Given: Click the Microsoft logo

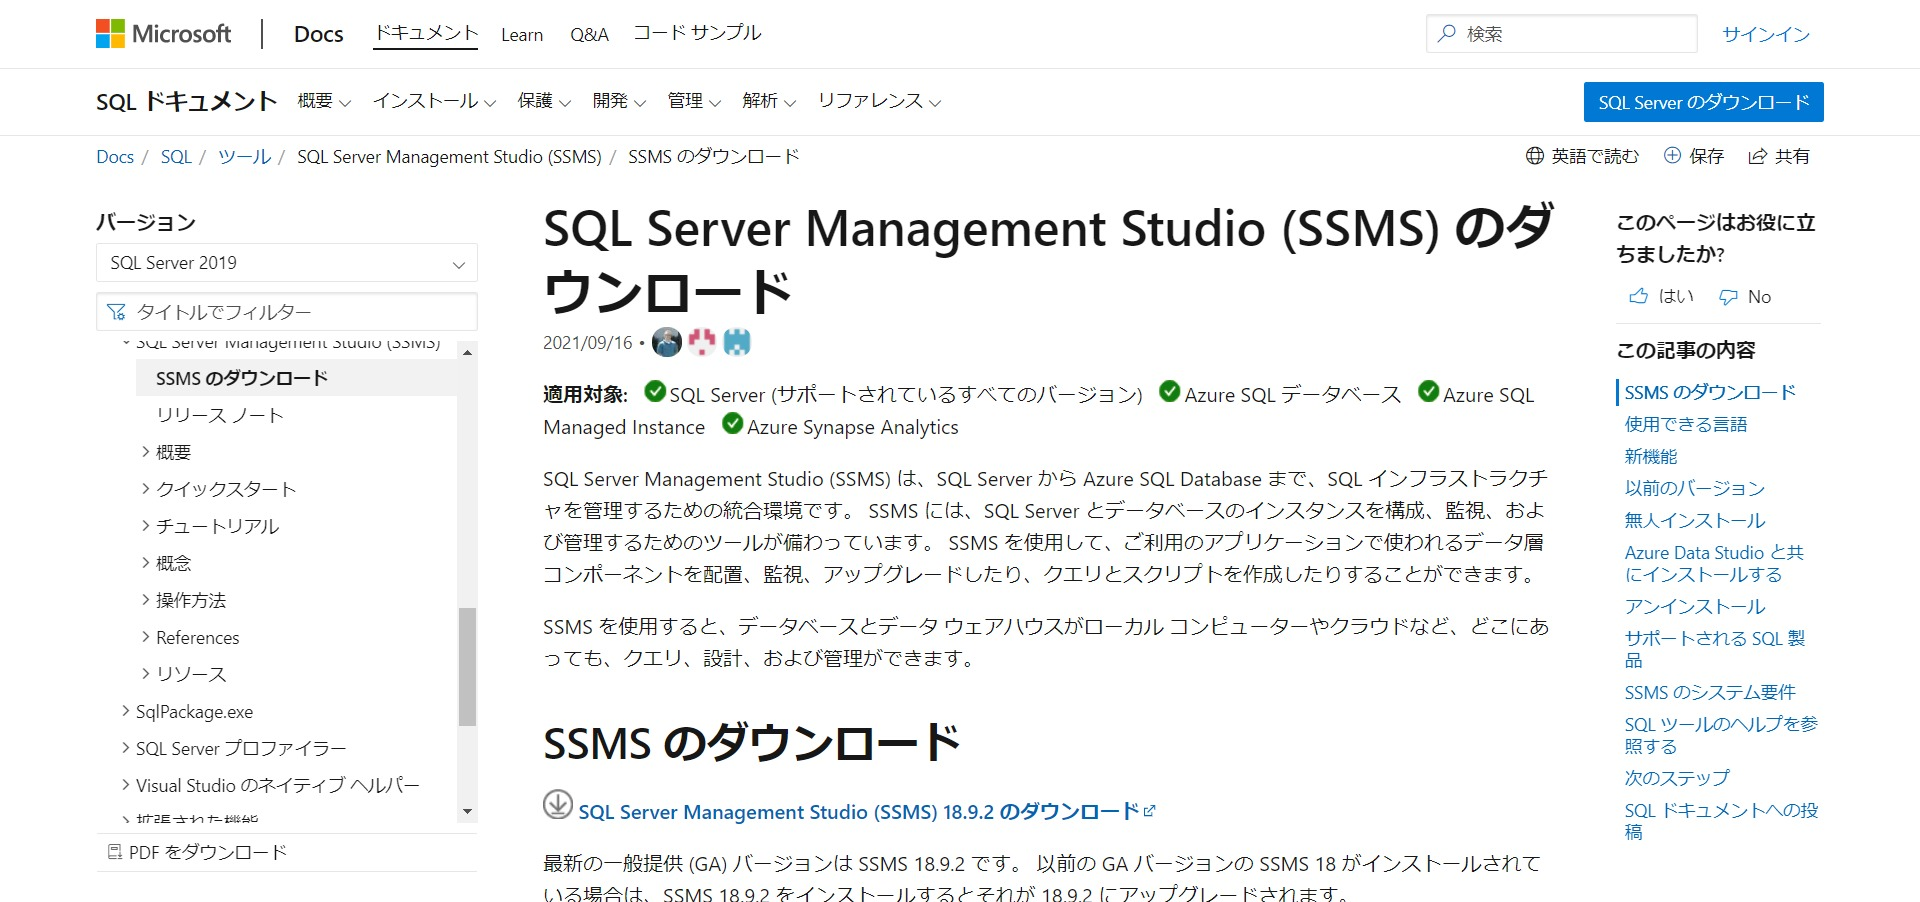Looking at the screenshot, I should tap(163, 34).
